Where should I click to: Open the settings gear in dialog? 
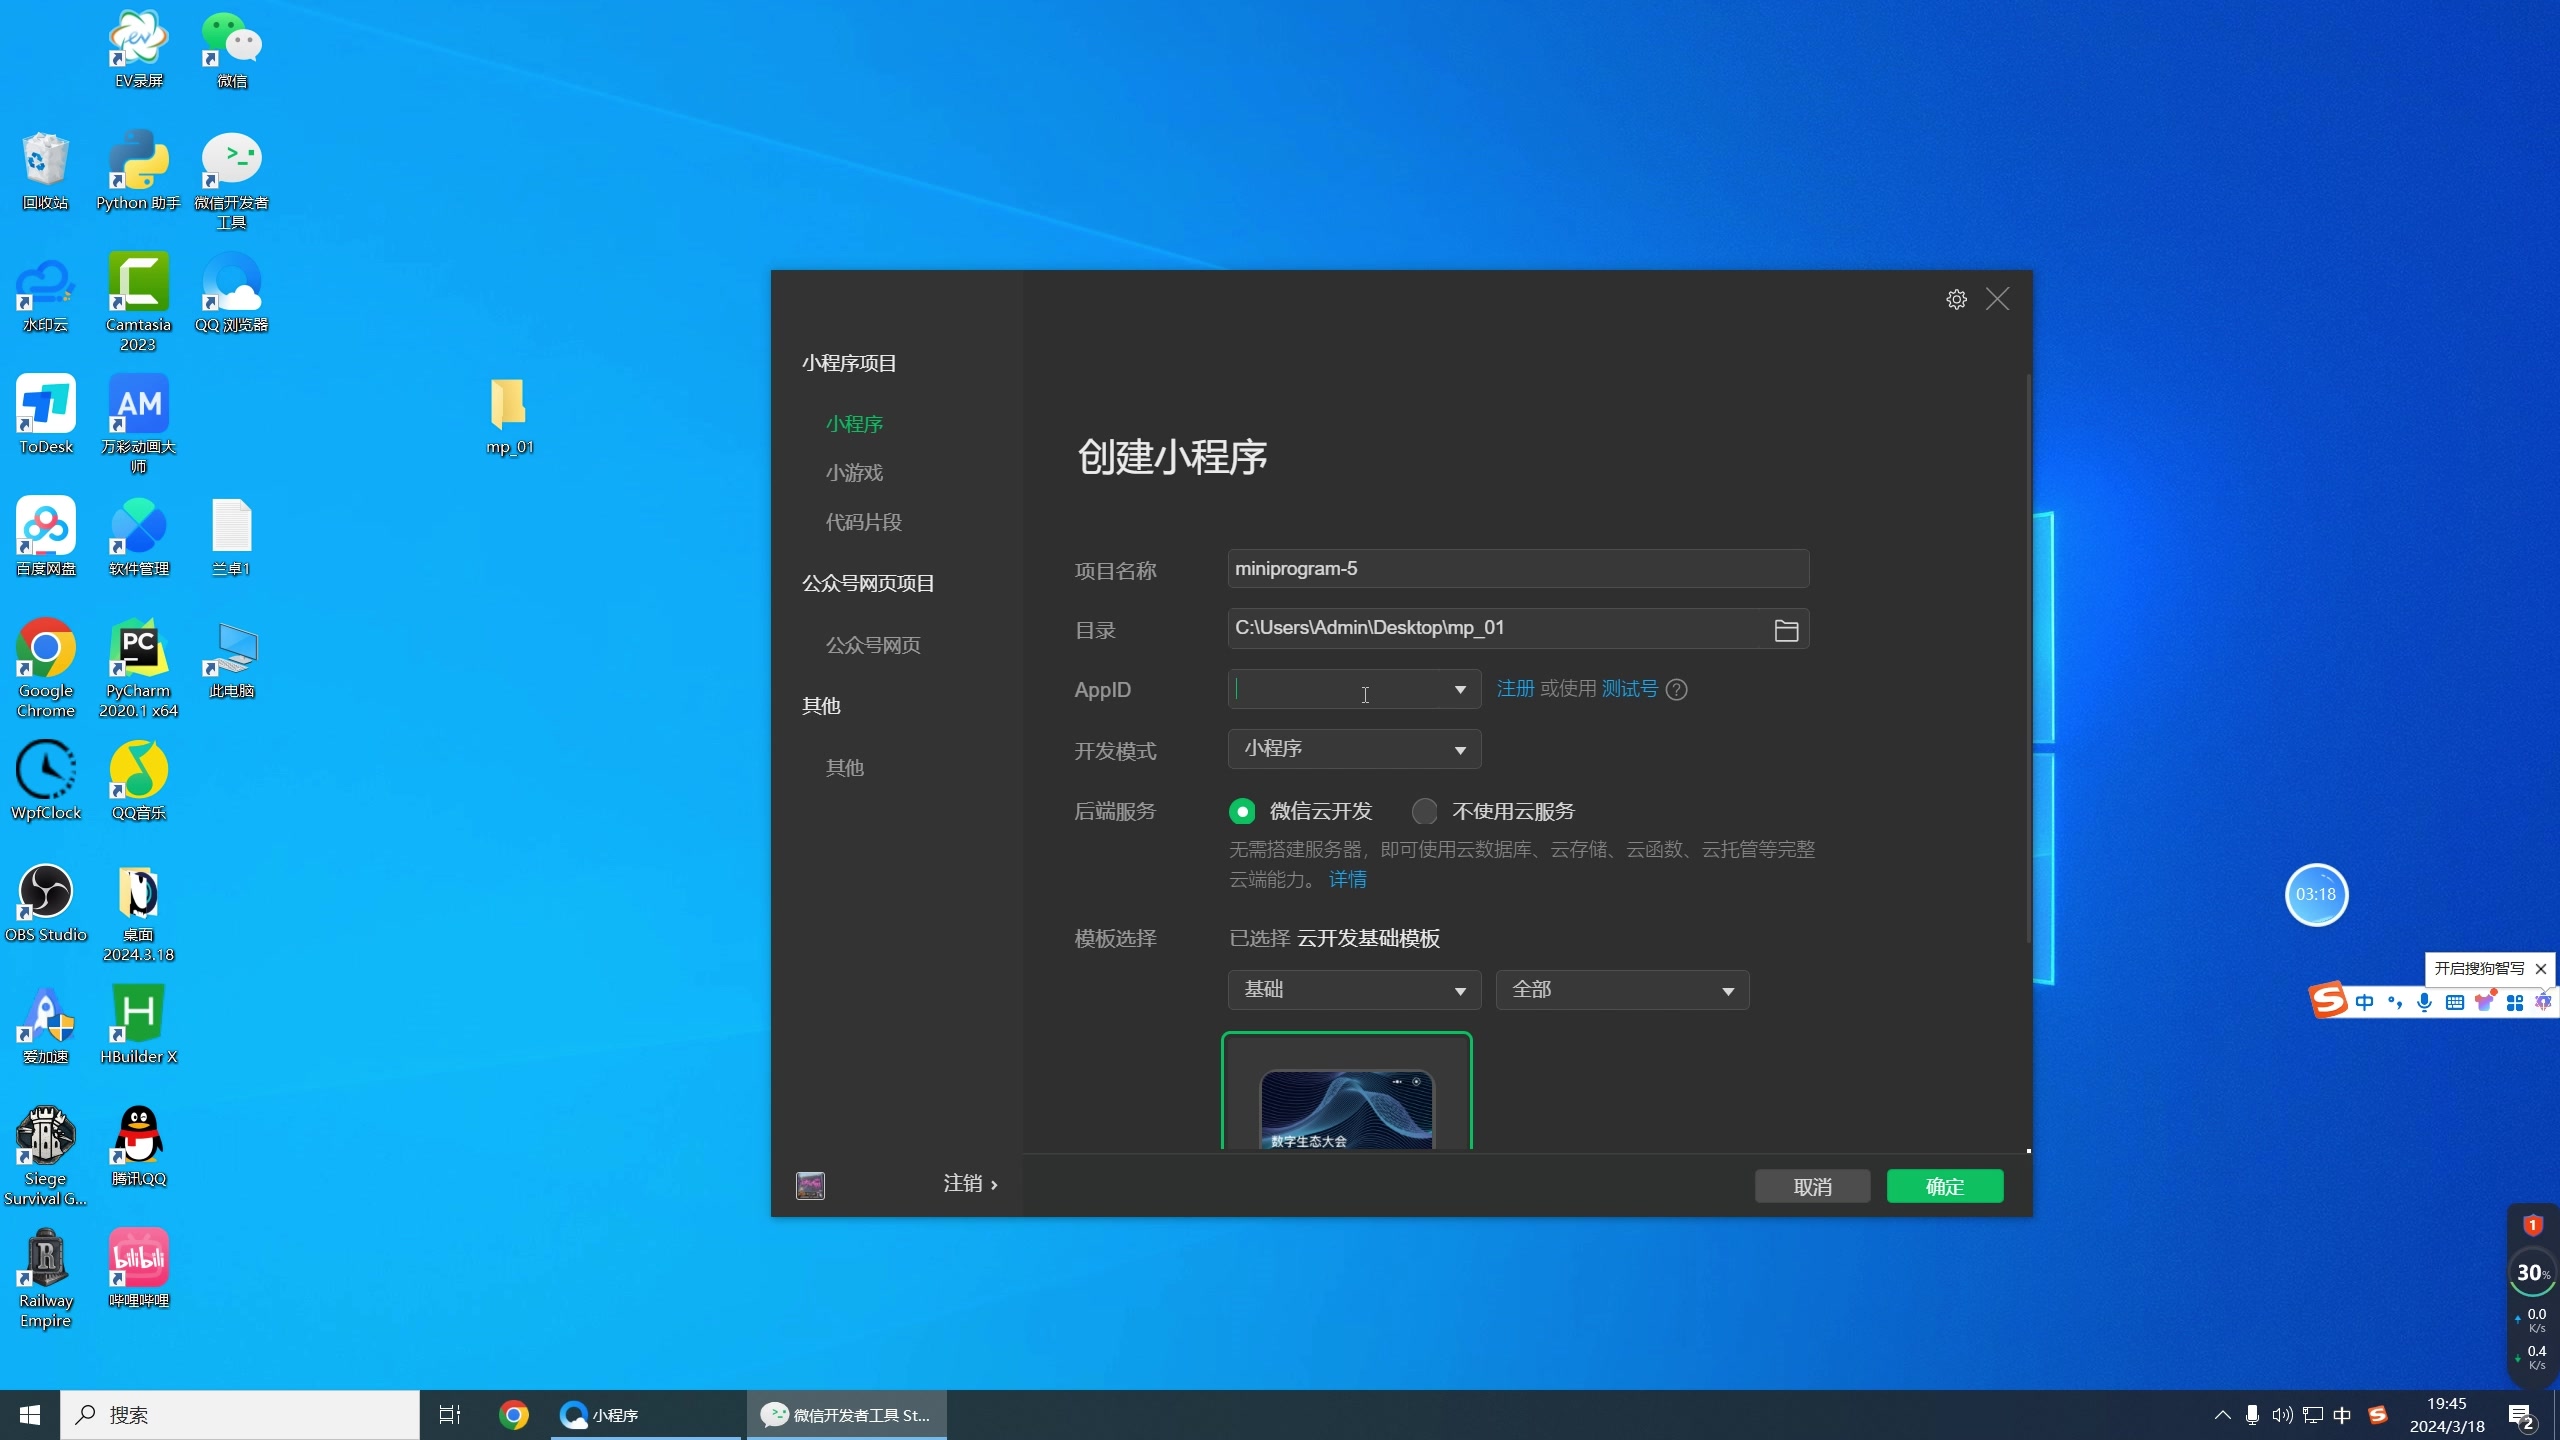tap(1956, 299)
